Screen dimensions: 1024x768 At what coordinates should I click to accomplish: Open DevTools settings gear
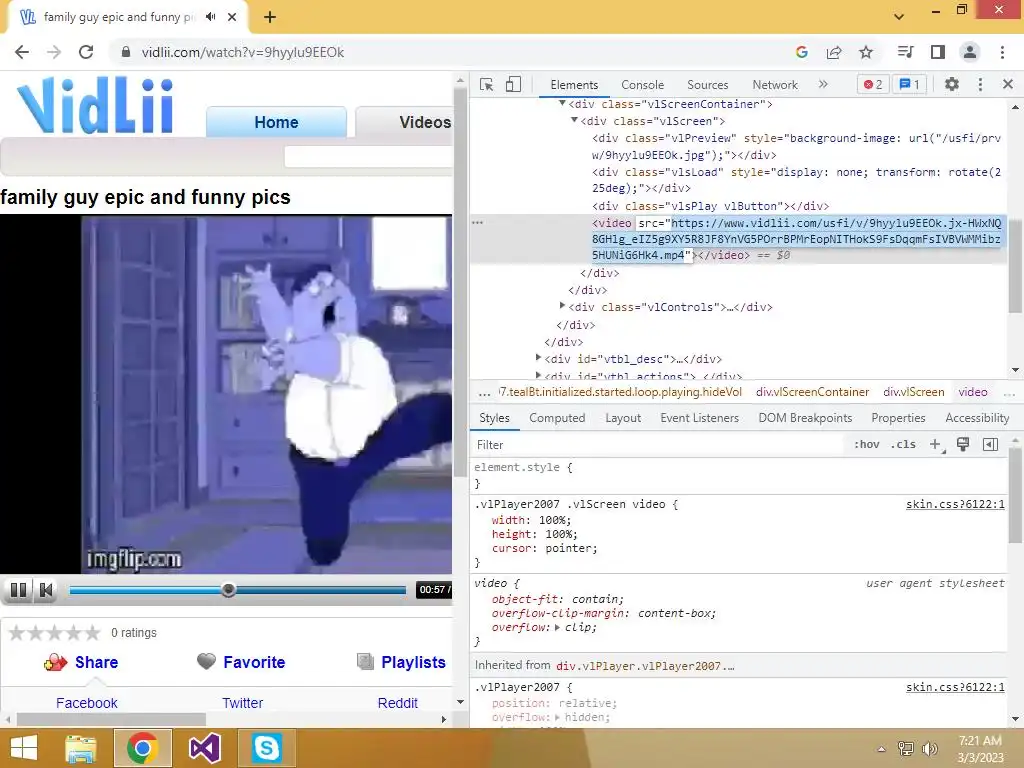click(x=952, y=84)
